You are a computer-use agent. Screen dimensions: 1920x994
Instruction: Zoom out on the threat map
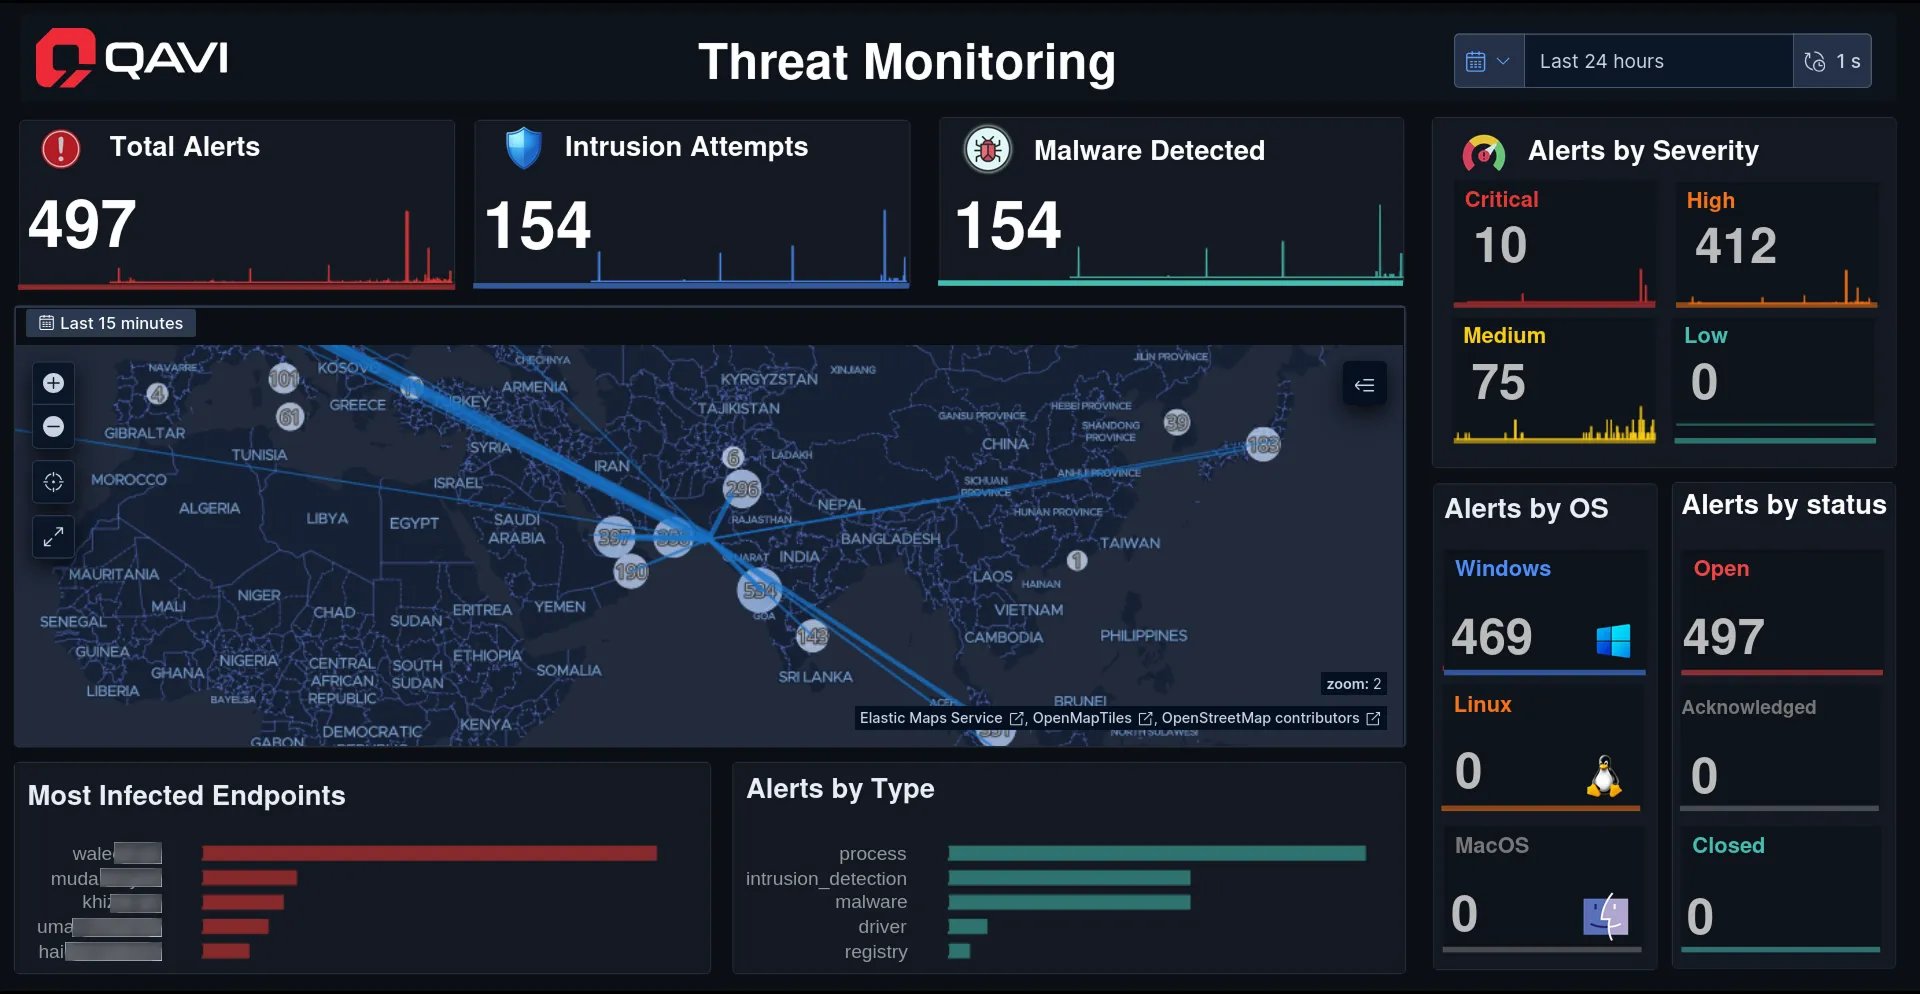pyautogui.click(x=52, y=427)
